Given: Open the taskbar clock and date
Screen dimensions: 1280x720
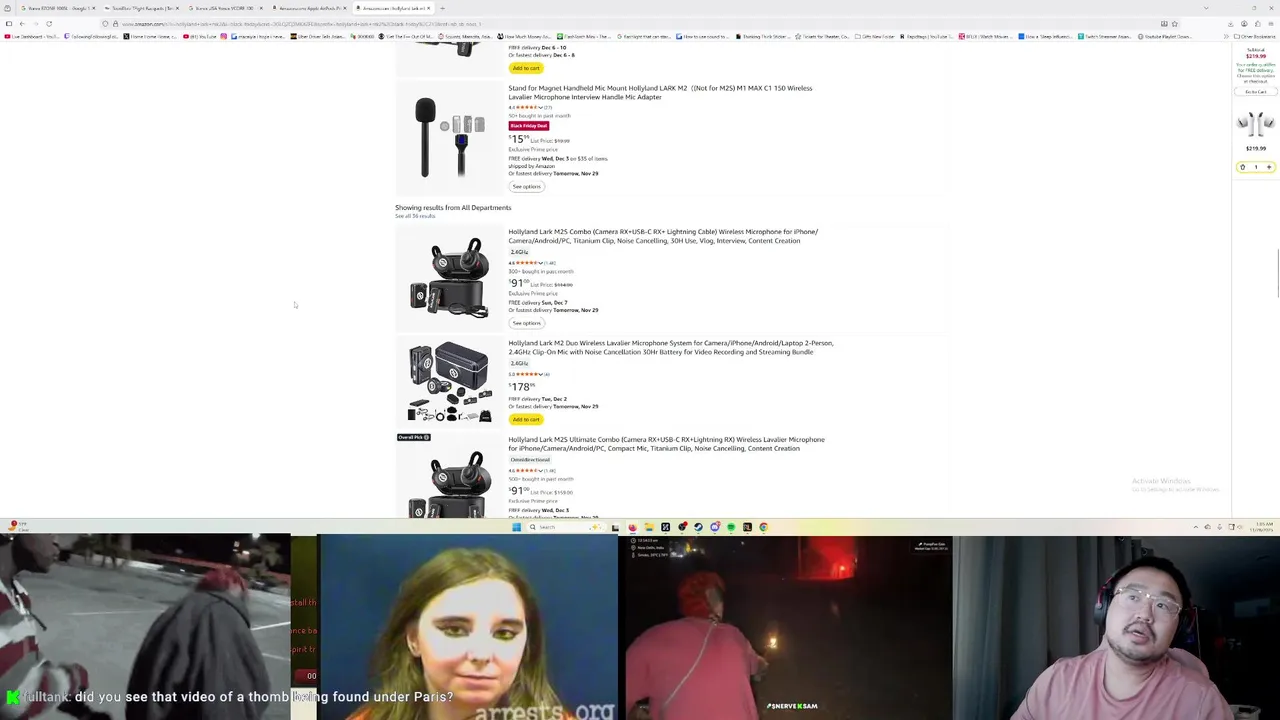Looking at the screenshot, I should [x=1261, y=527].
